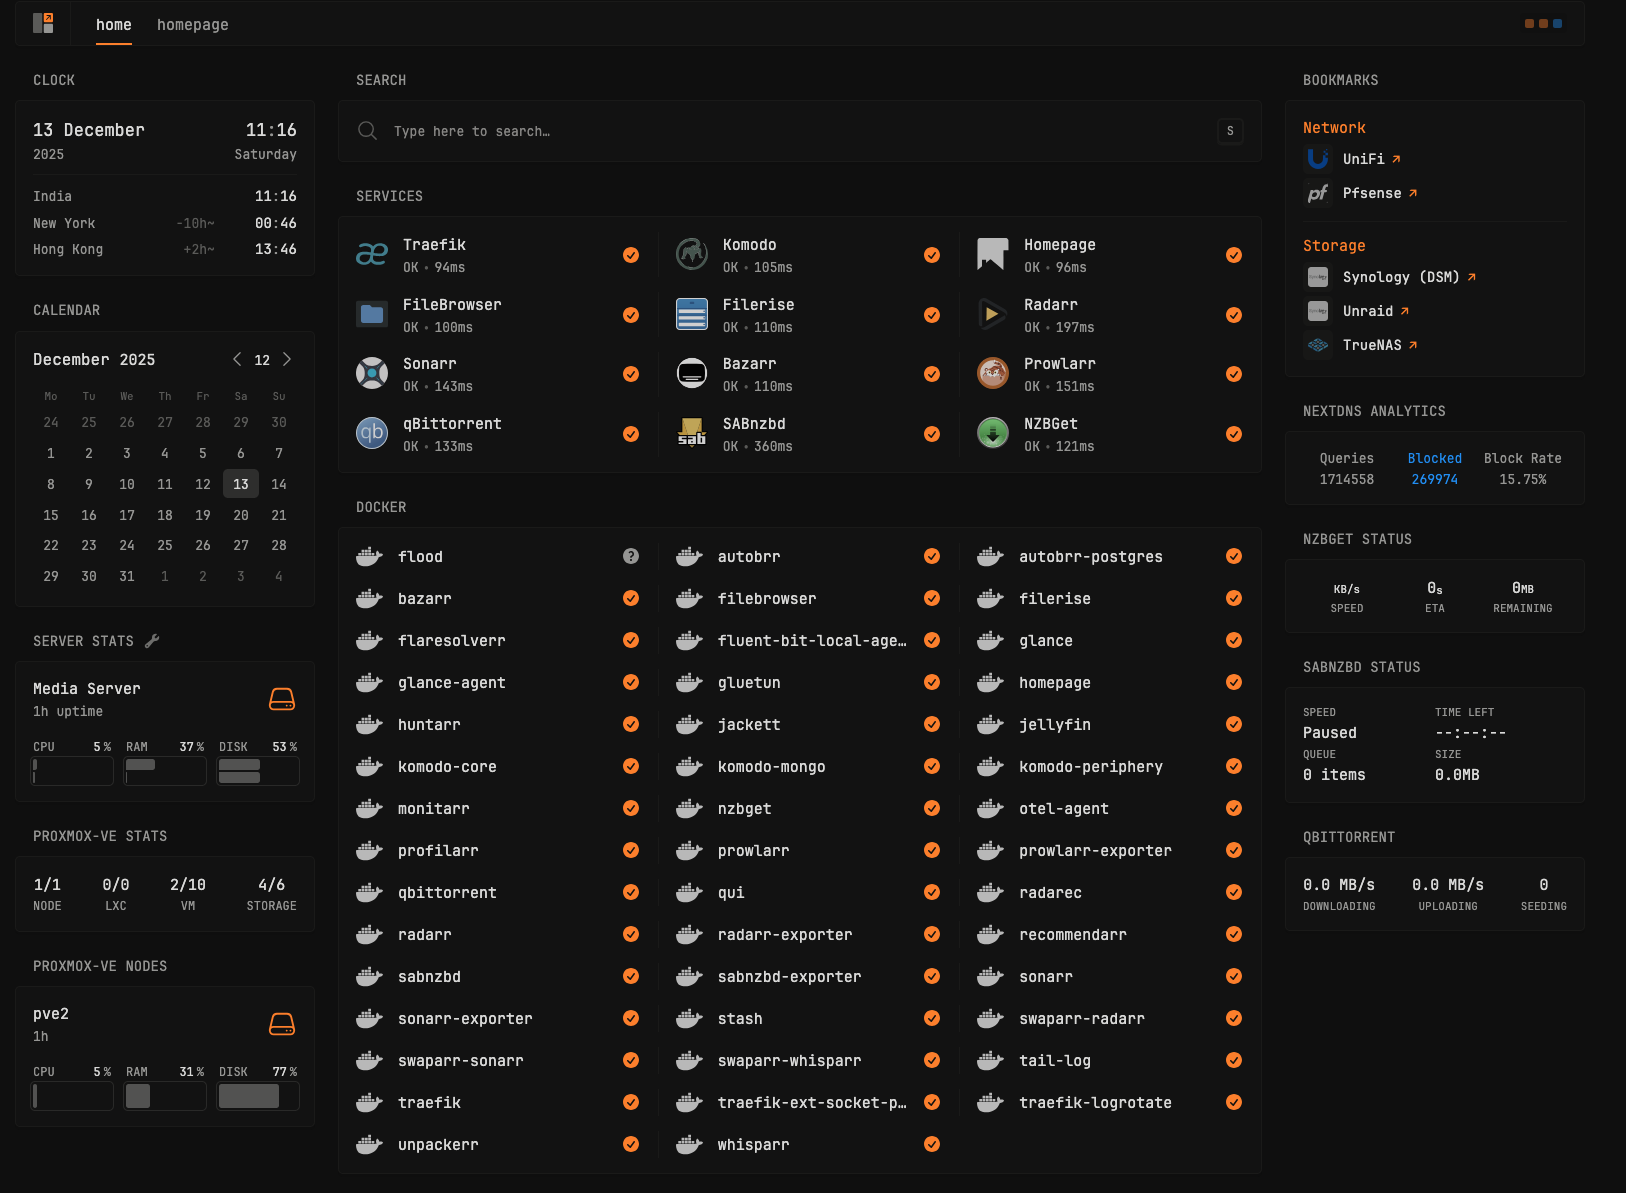
Task: Click the Docker whale icon for stash
Action: 689,1018
